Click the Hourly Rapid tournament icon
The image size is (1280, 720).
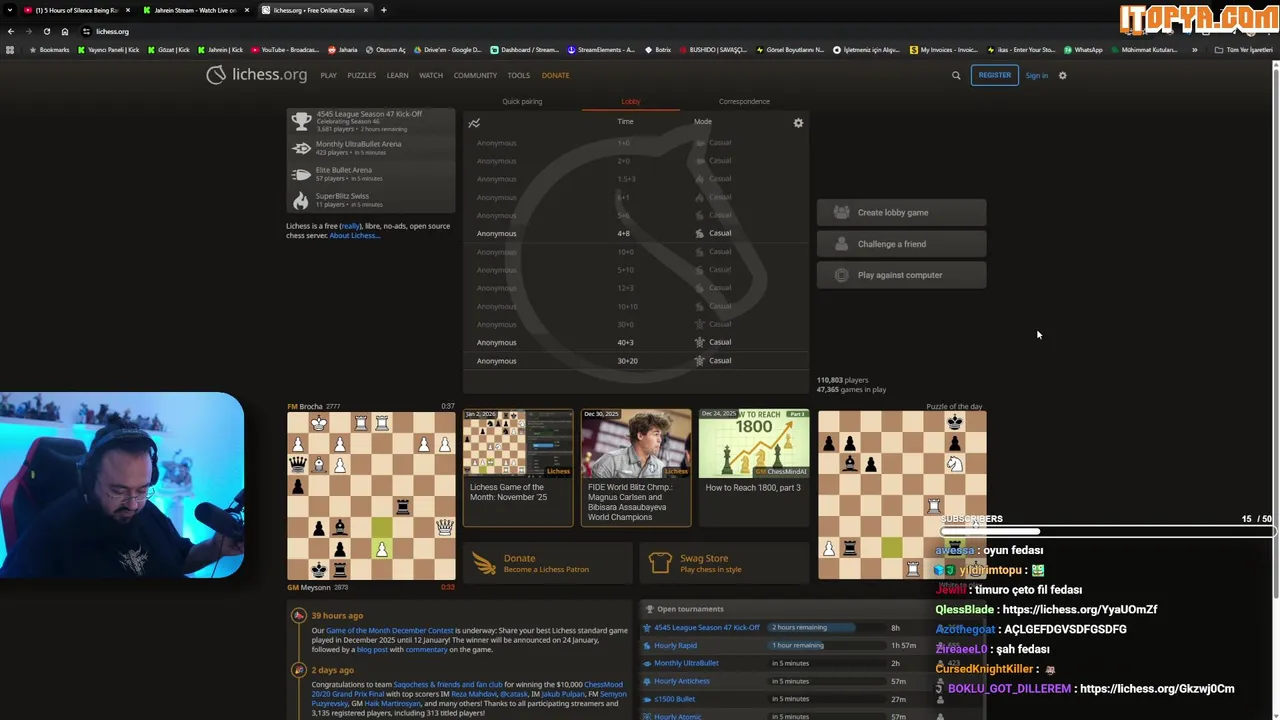click(647, 645)
